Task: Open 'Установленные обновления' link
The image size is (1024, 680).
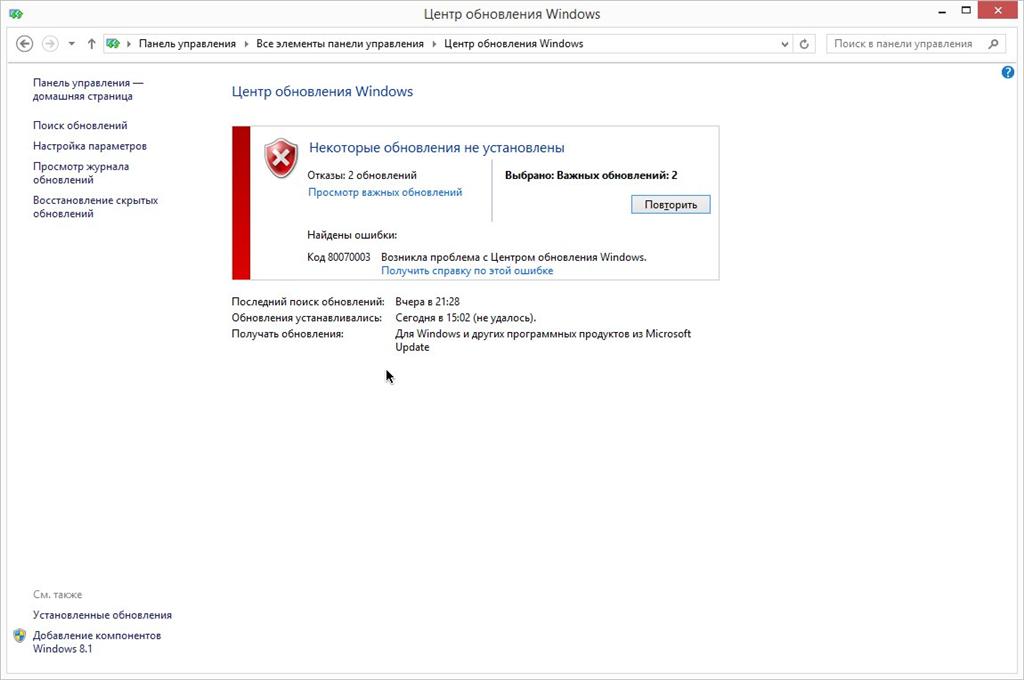Action: tap(103, 615)
